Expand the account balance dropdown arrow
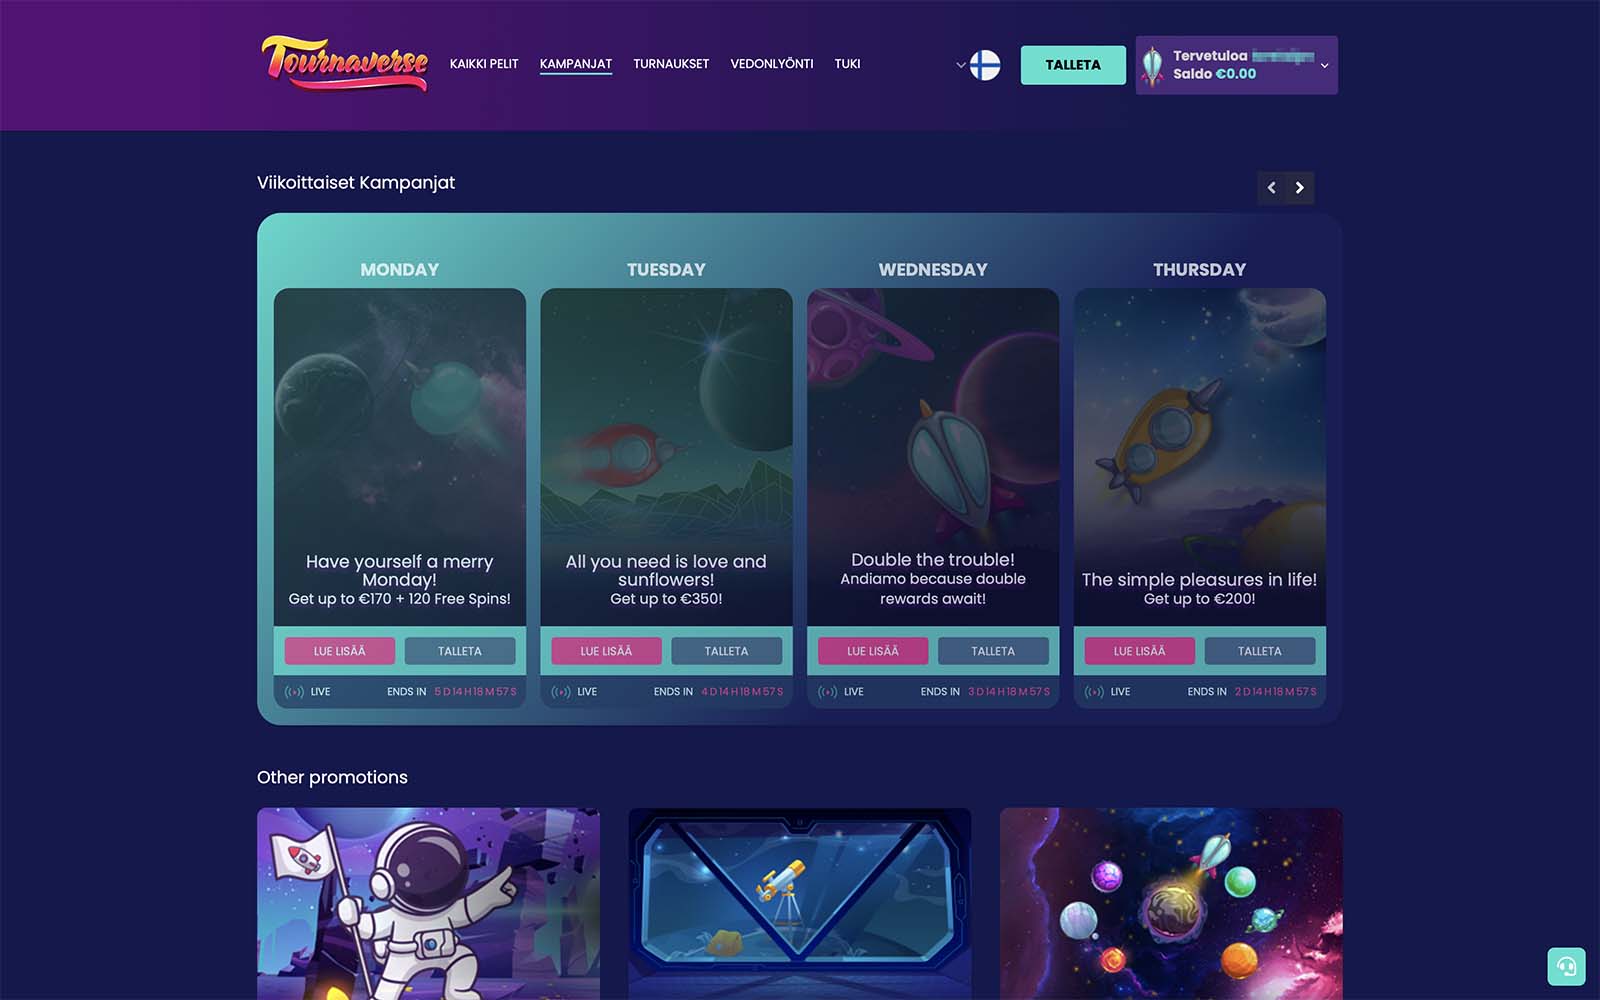The height and width of the screenshot is (1000, 1600). 1324,65
